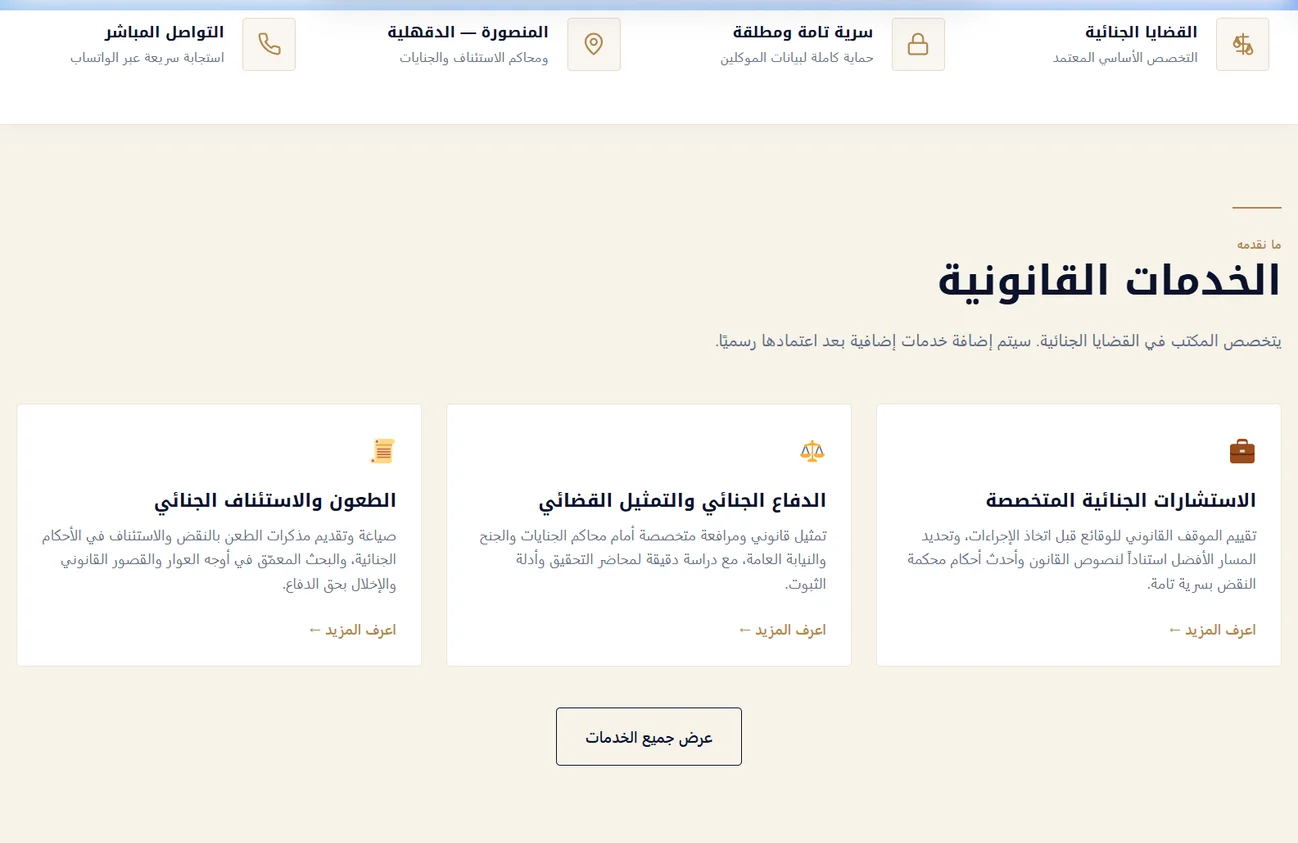Viewport: 1298px width, 843px height.
Task: Click the location pin icon beside المنصورة — الدقهلية
Action: coord(594,44)
